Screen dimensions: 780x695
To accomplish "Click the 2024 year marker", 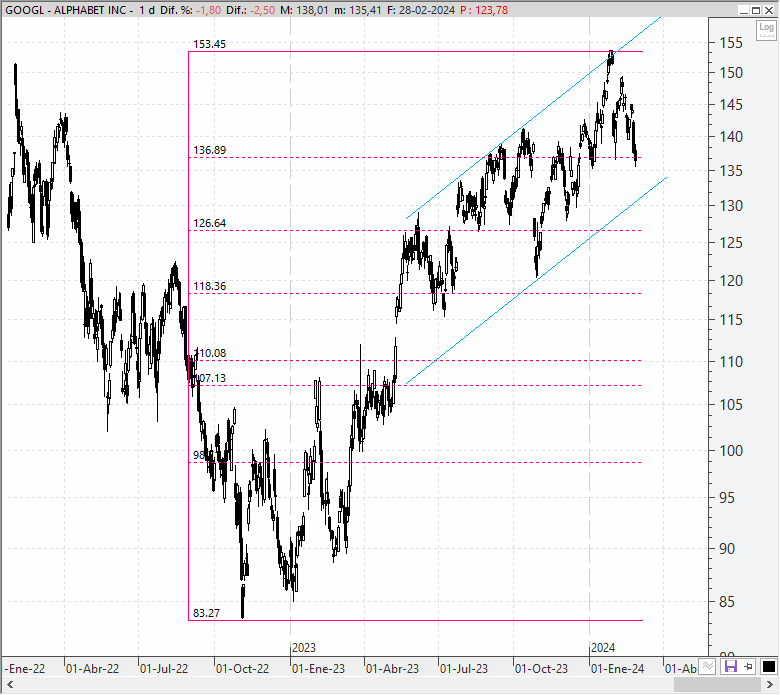I will [603, 648].
